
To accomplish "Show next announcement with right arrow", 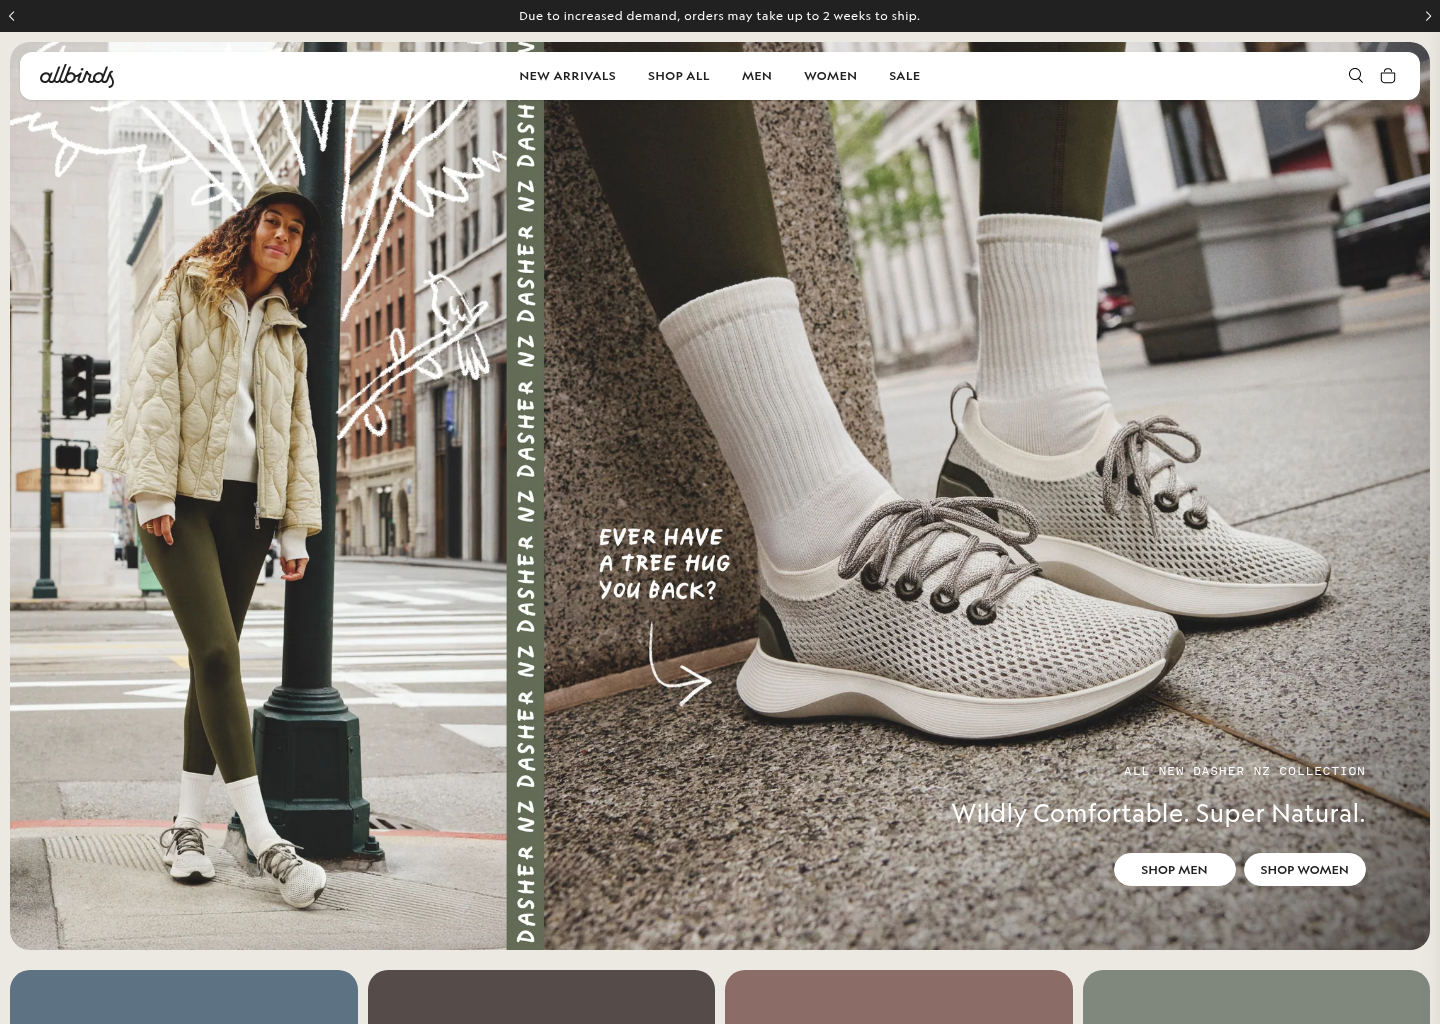I will 1428,16.
